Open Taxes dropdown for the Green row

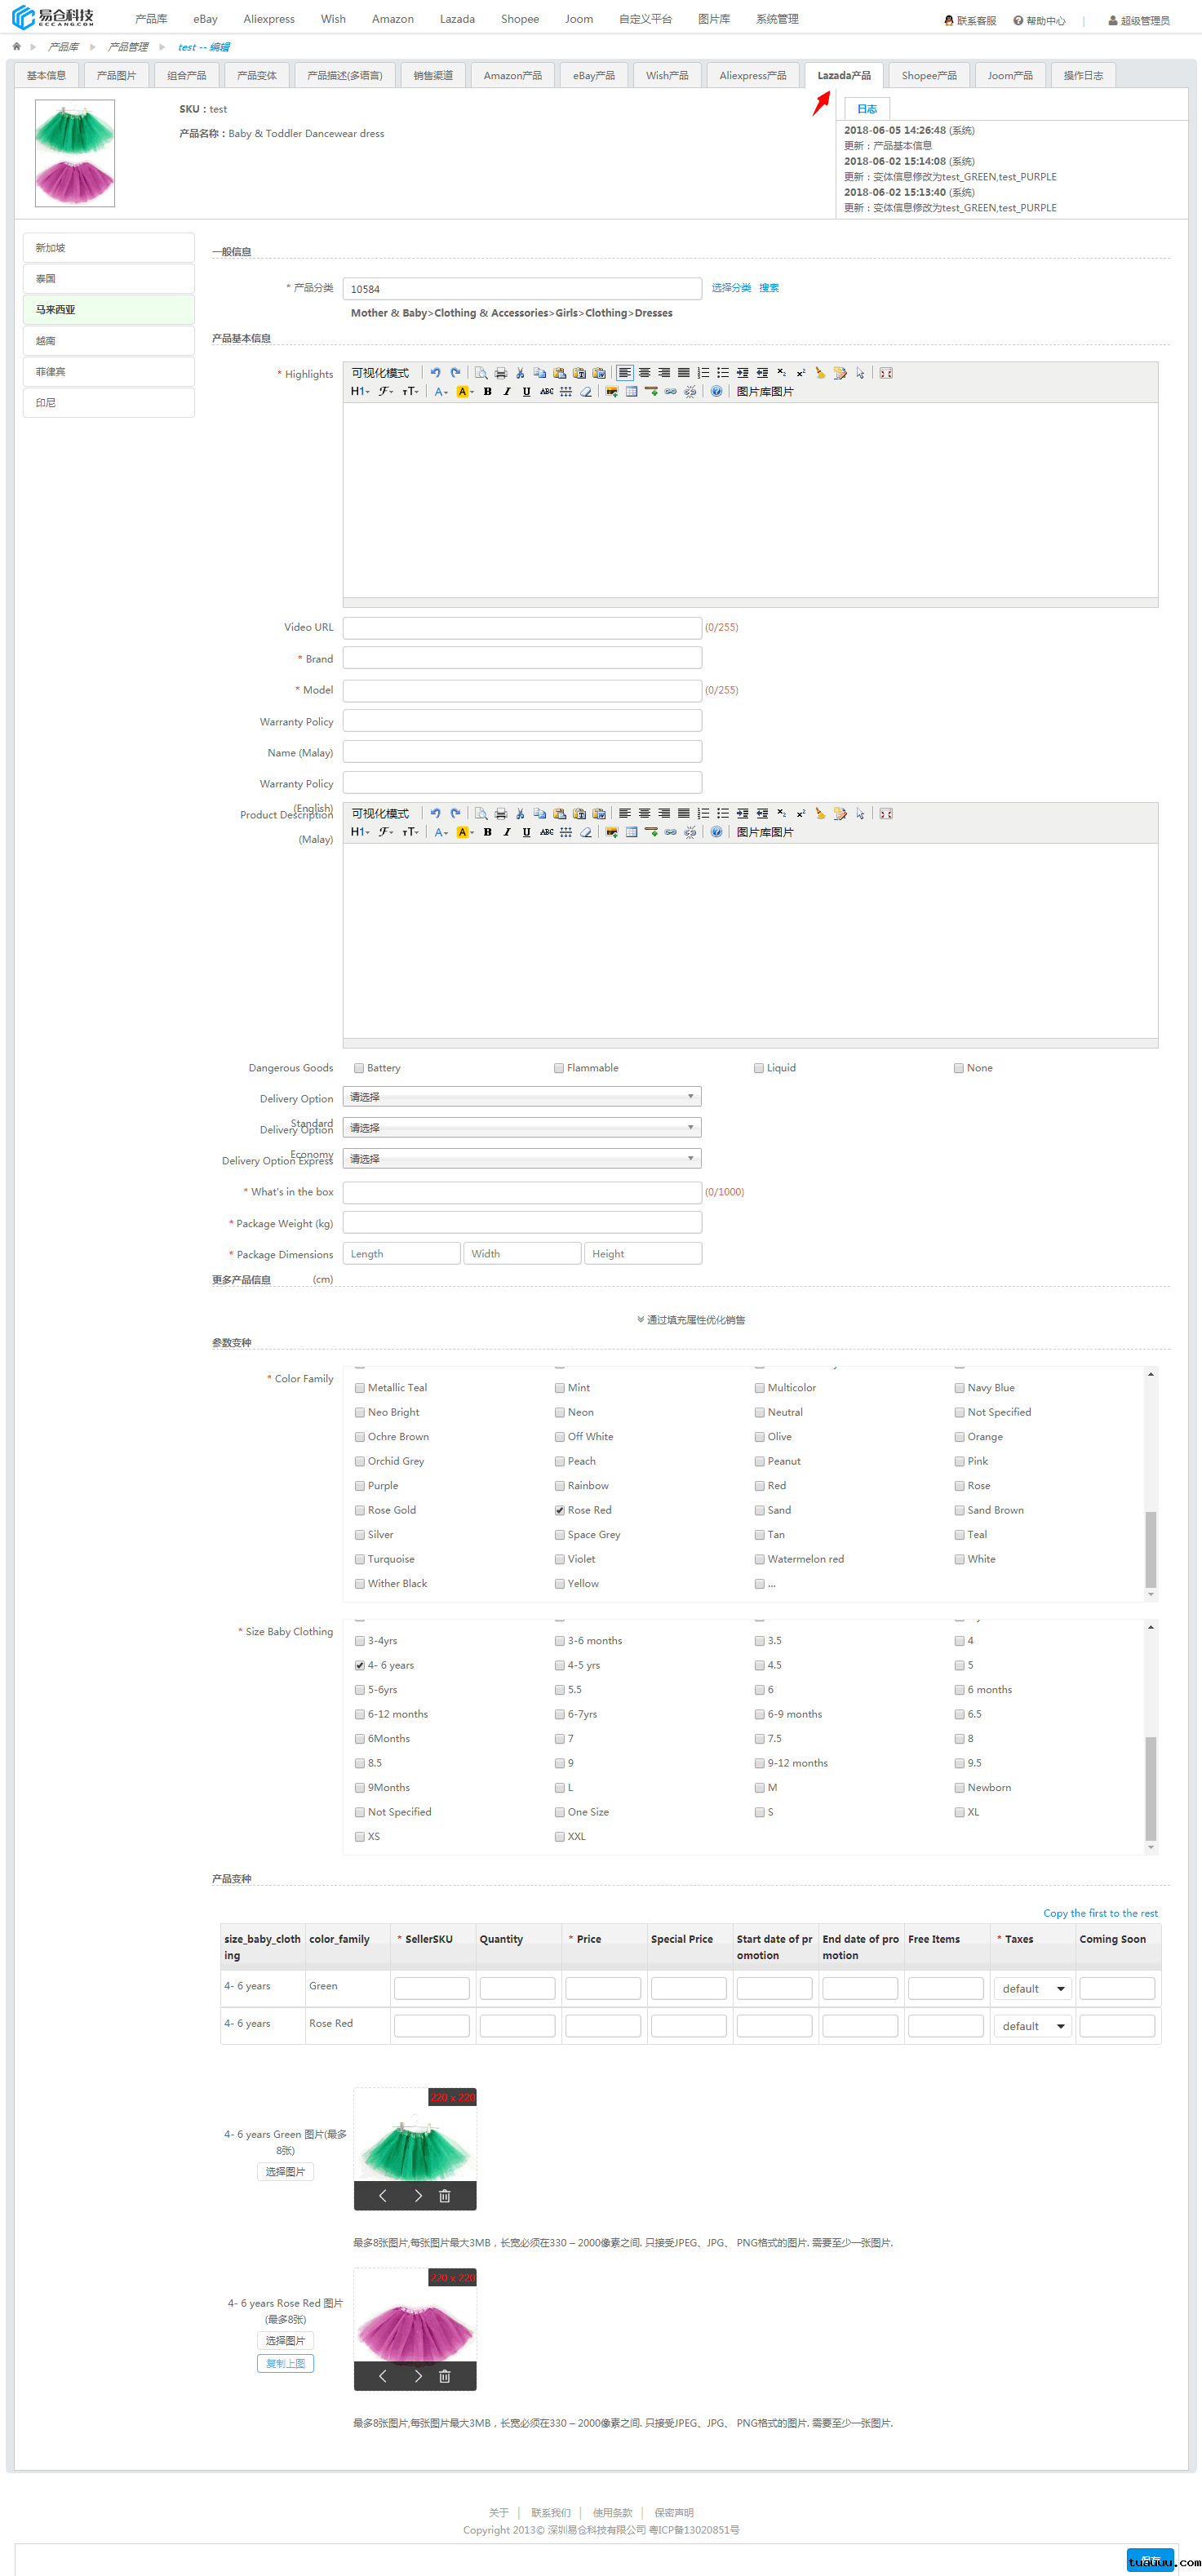tap(1032, 1989)
